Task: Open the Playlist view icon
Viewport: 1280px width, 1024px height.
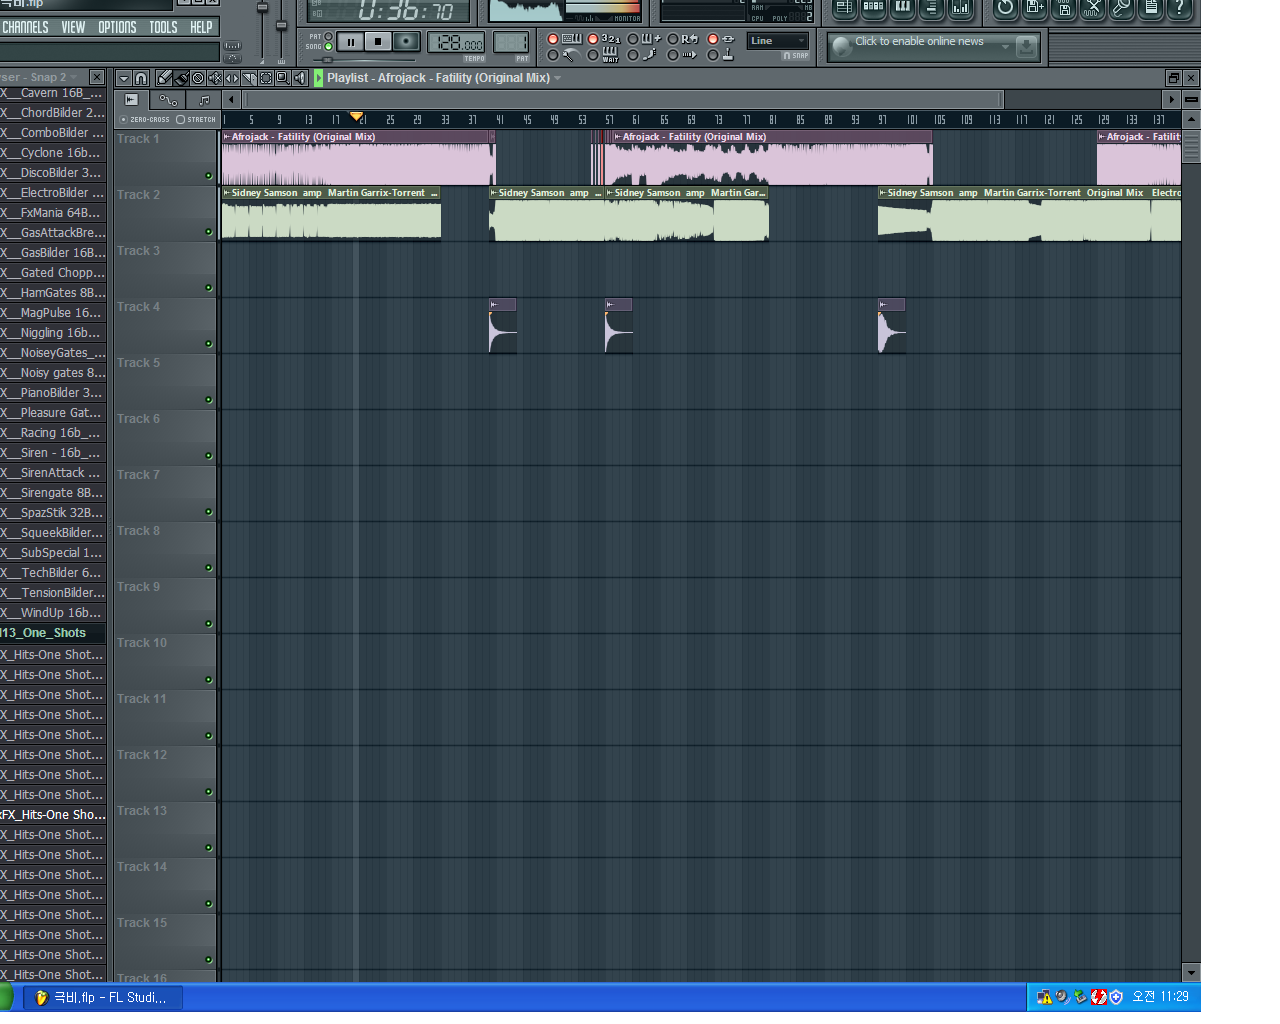Action: (x=845, y=7)
